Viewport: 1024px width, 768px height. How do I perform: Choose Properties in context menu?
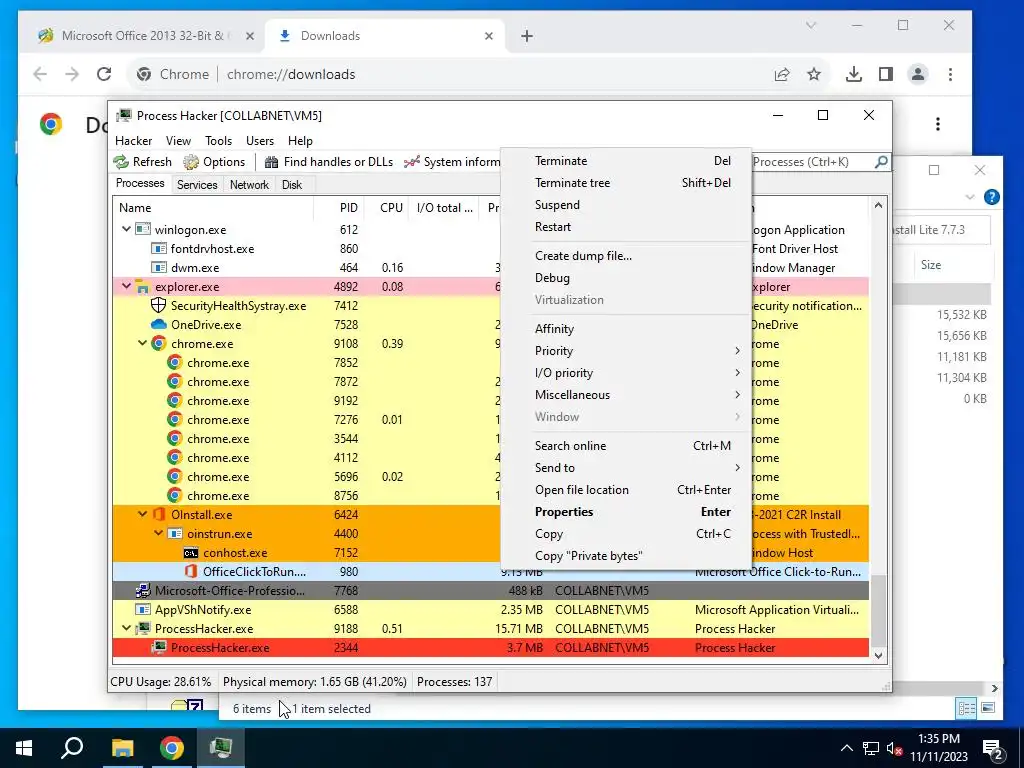pyautogui.click(x=627, y=512)
